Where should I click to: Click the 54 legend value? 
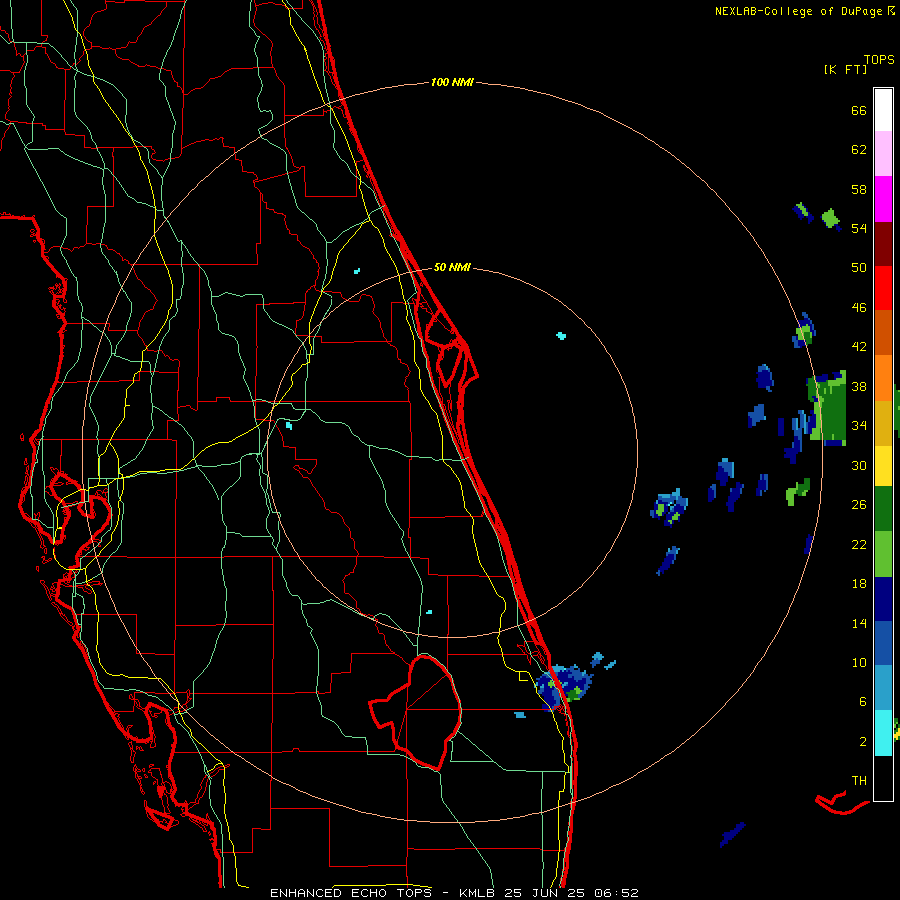[859, 228]
